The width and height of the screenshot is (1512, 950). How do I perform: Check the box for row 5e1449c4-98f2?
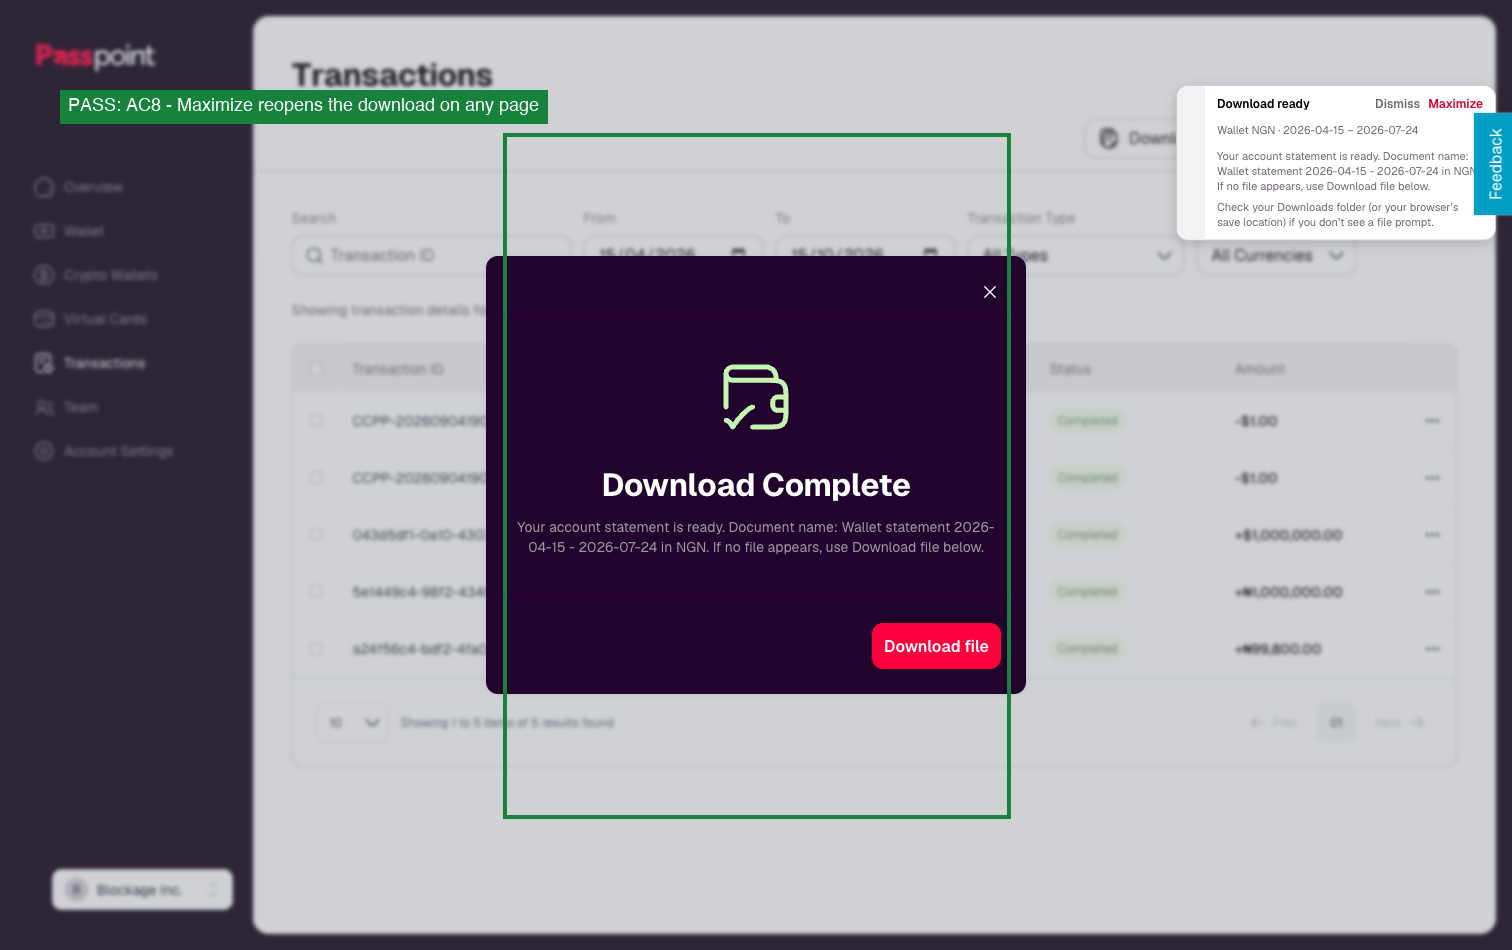[x=316, y=592]
